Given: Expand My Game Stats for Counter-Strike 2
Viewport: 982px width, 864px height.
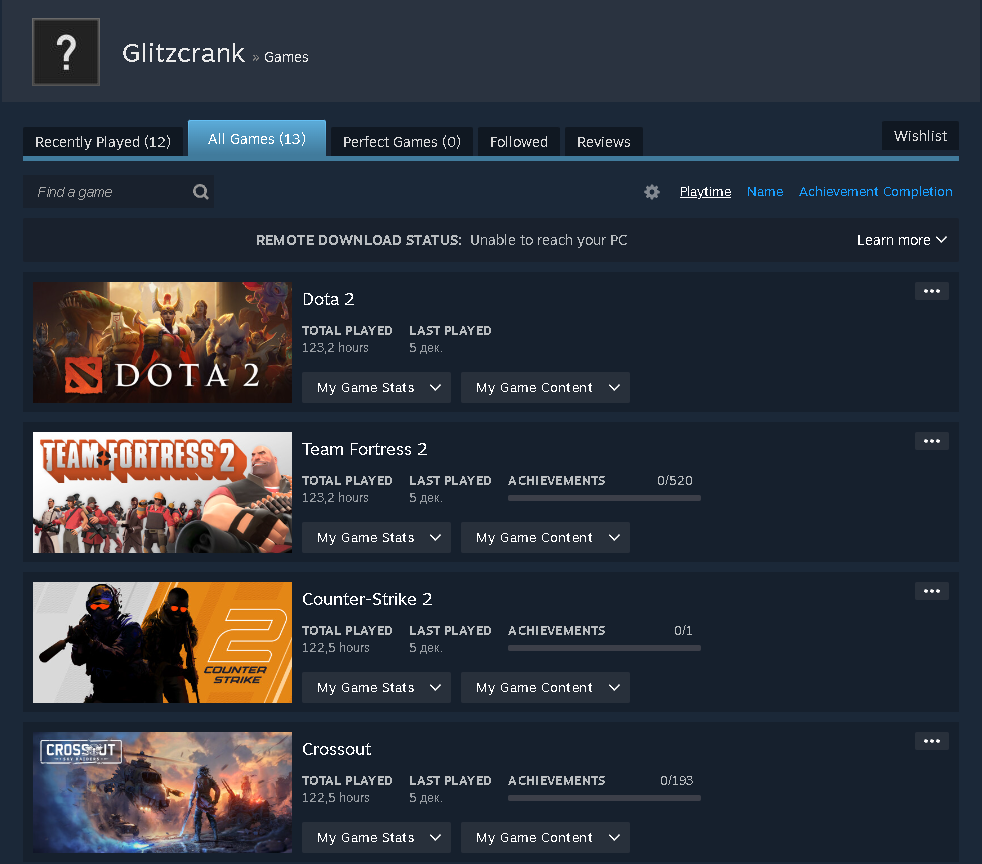Looking at the screenshot, I should [376, 687].
